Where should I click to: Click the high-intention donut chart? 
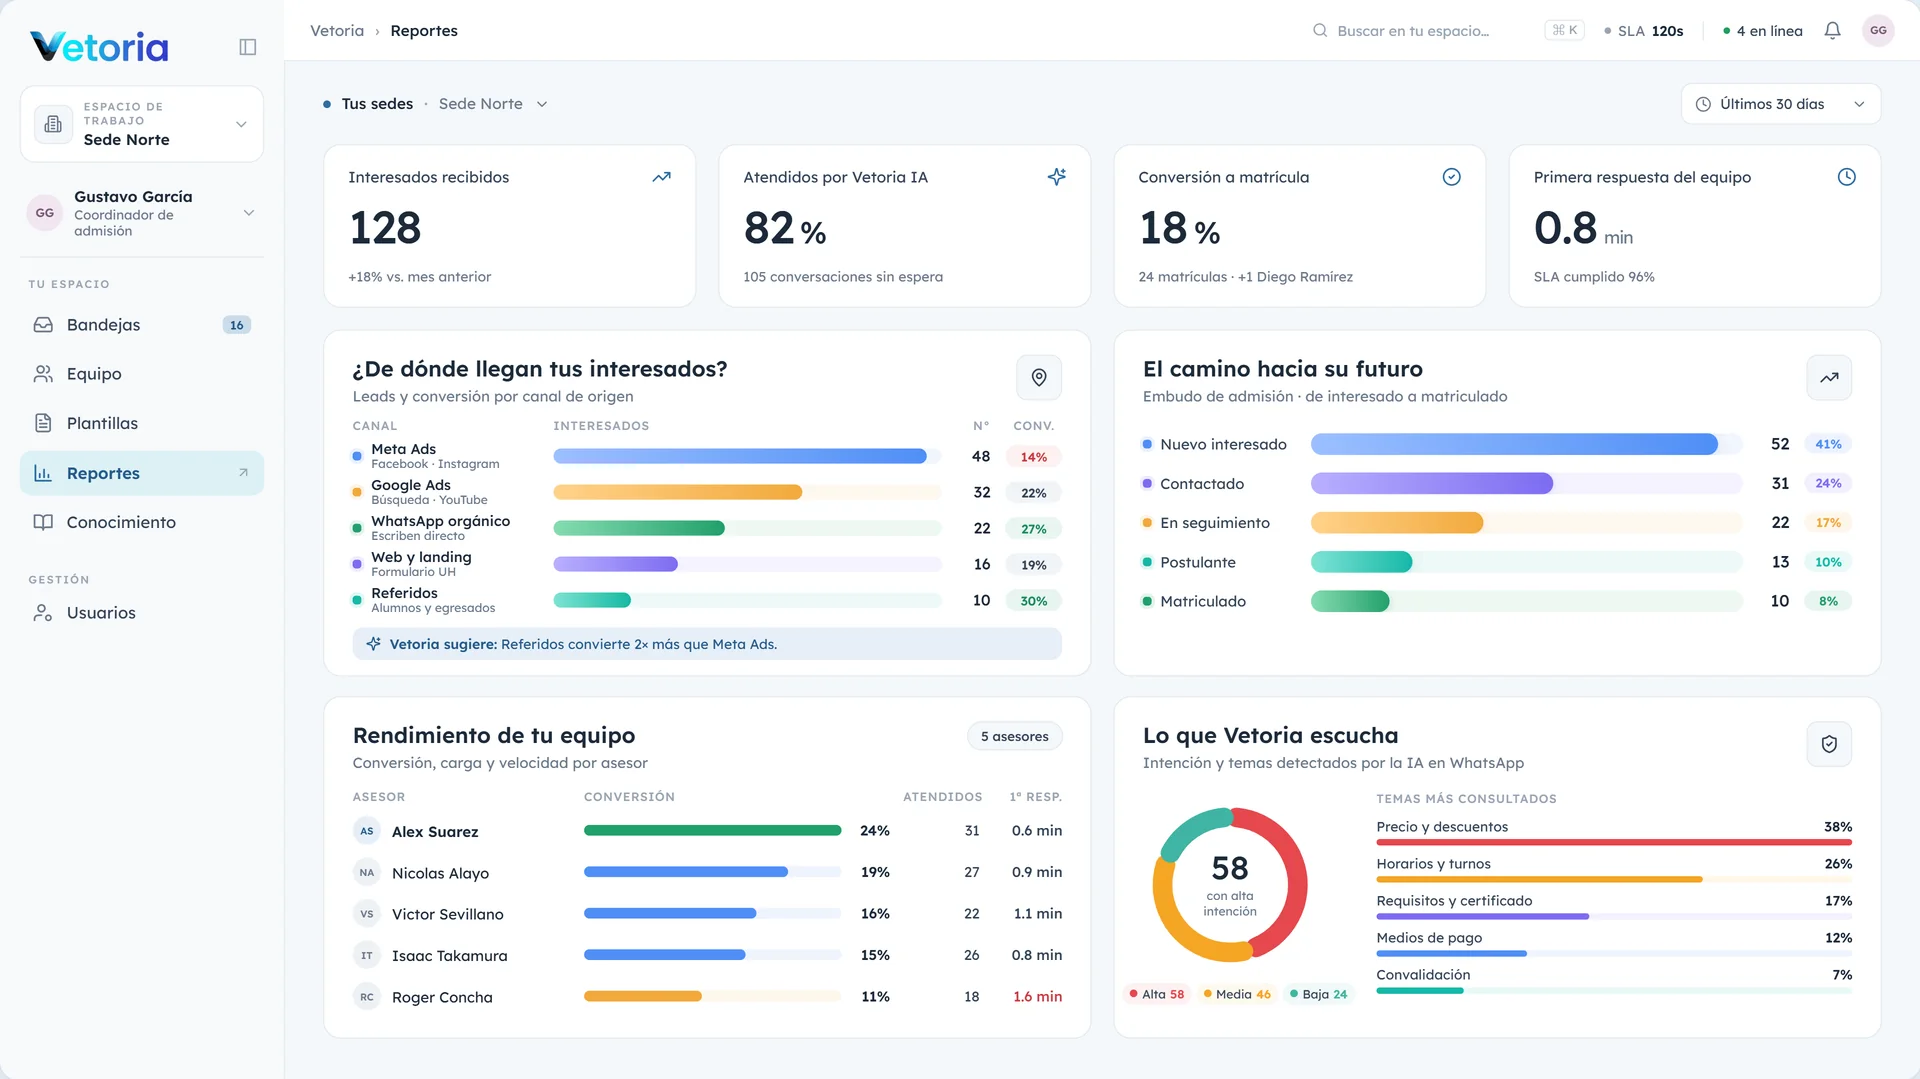pos(1229,884)
